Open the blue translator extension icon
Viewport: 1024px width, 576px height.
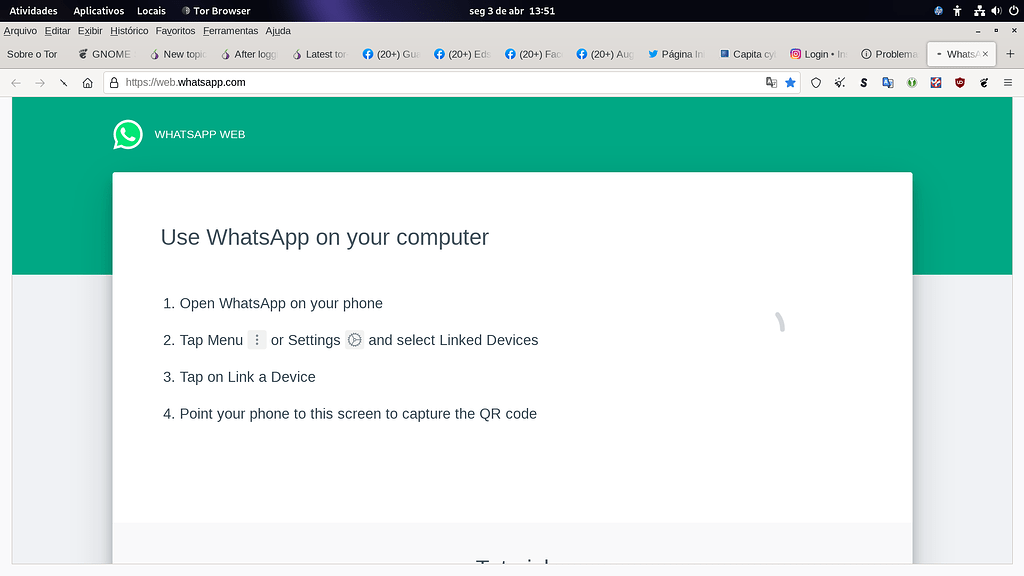[888, 83]
